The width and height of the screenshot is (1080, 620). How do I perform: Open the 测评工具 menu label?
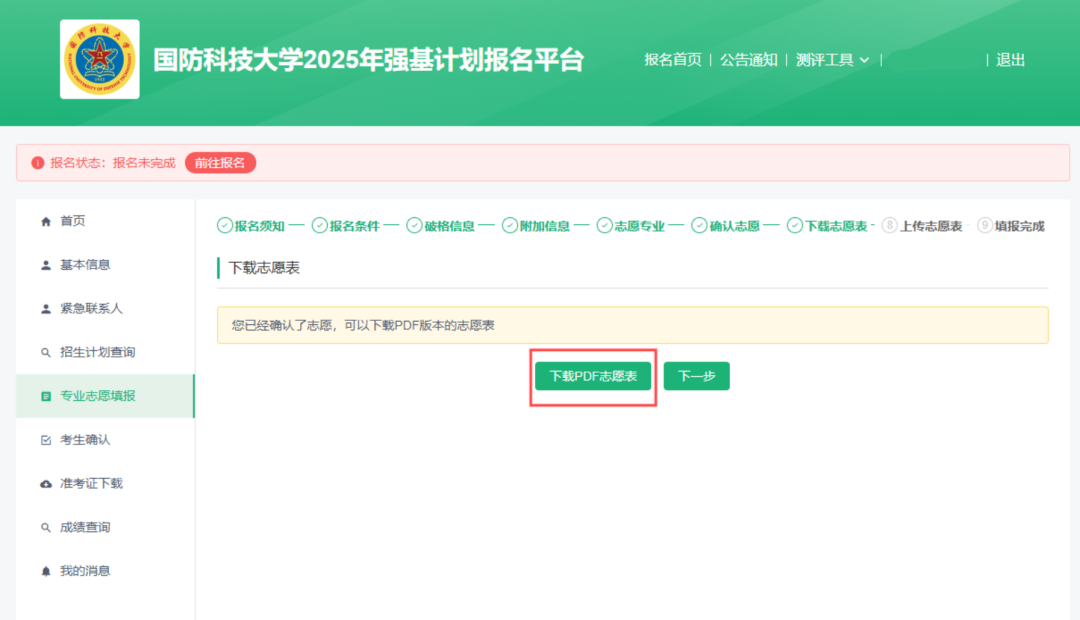[824, 60]
